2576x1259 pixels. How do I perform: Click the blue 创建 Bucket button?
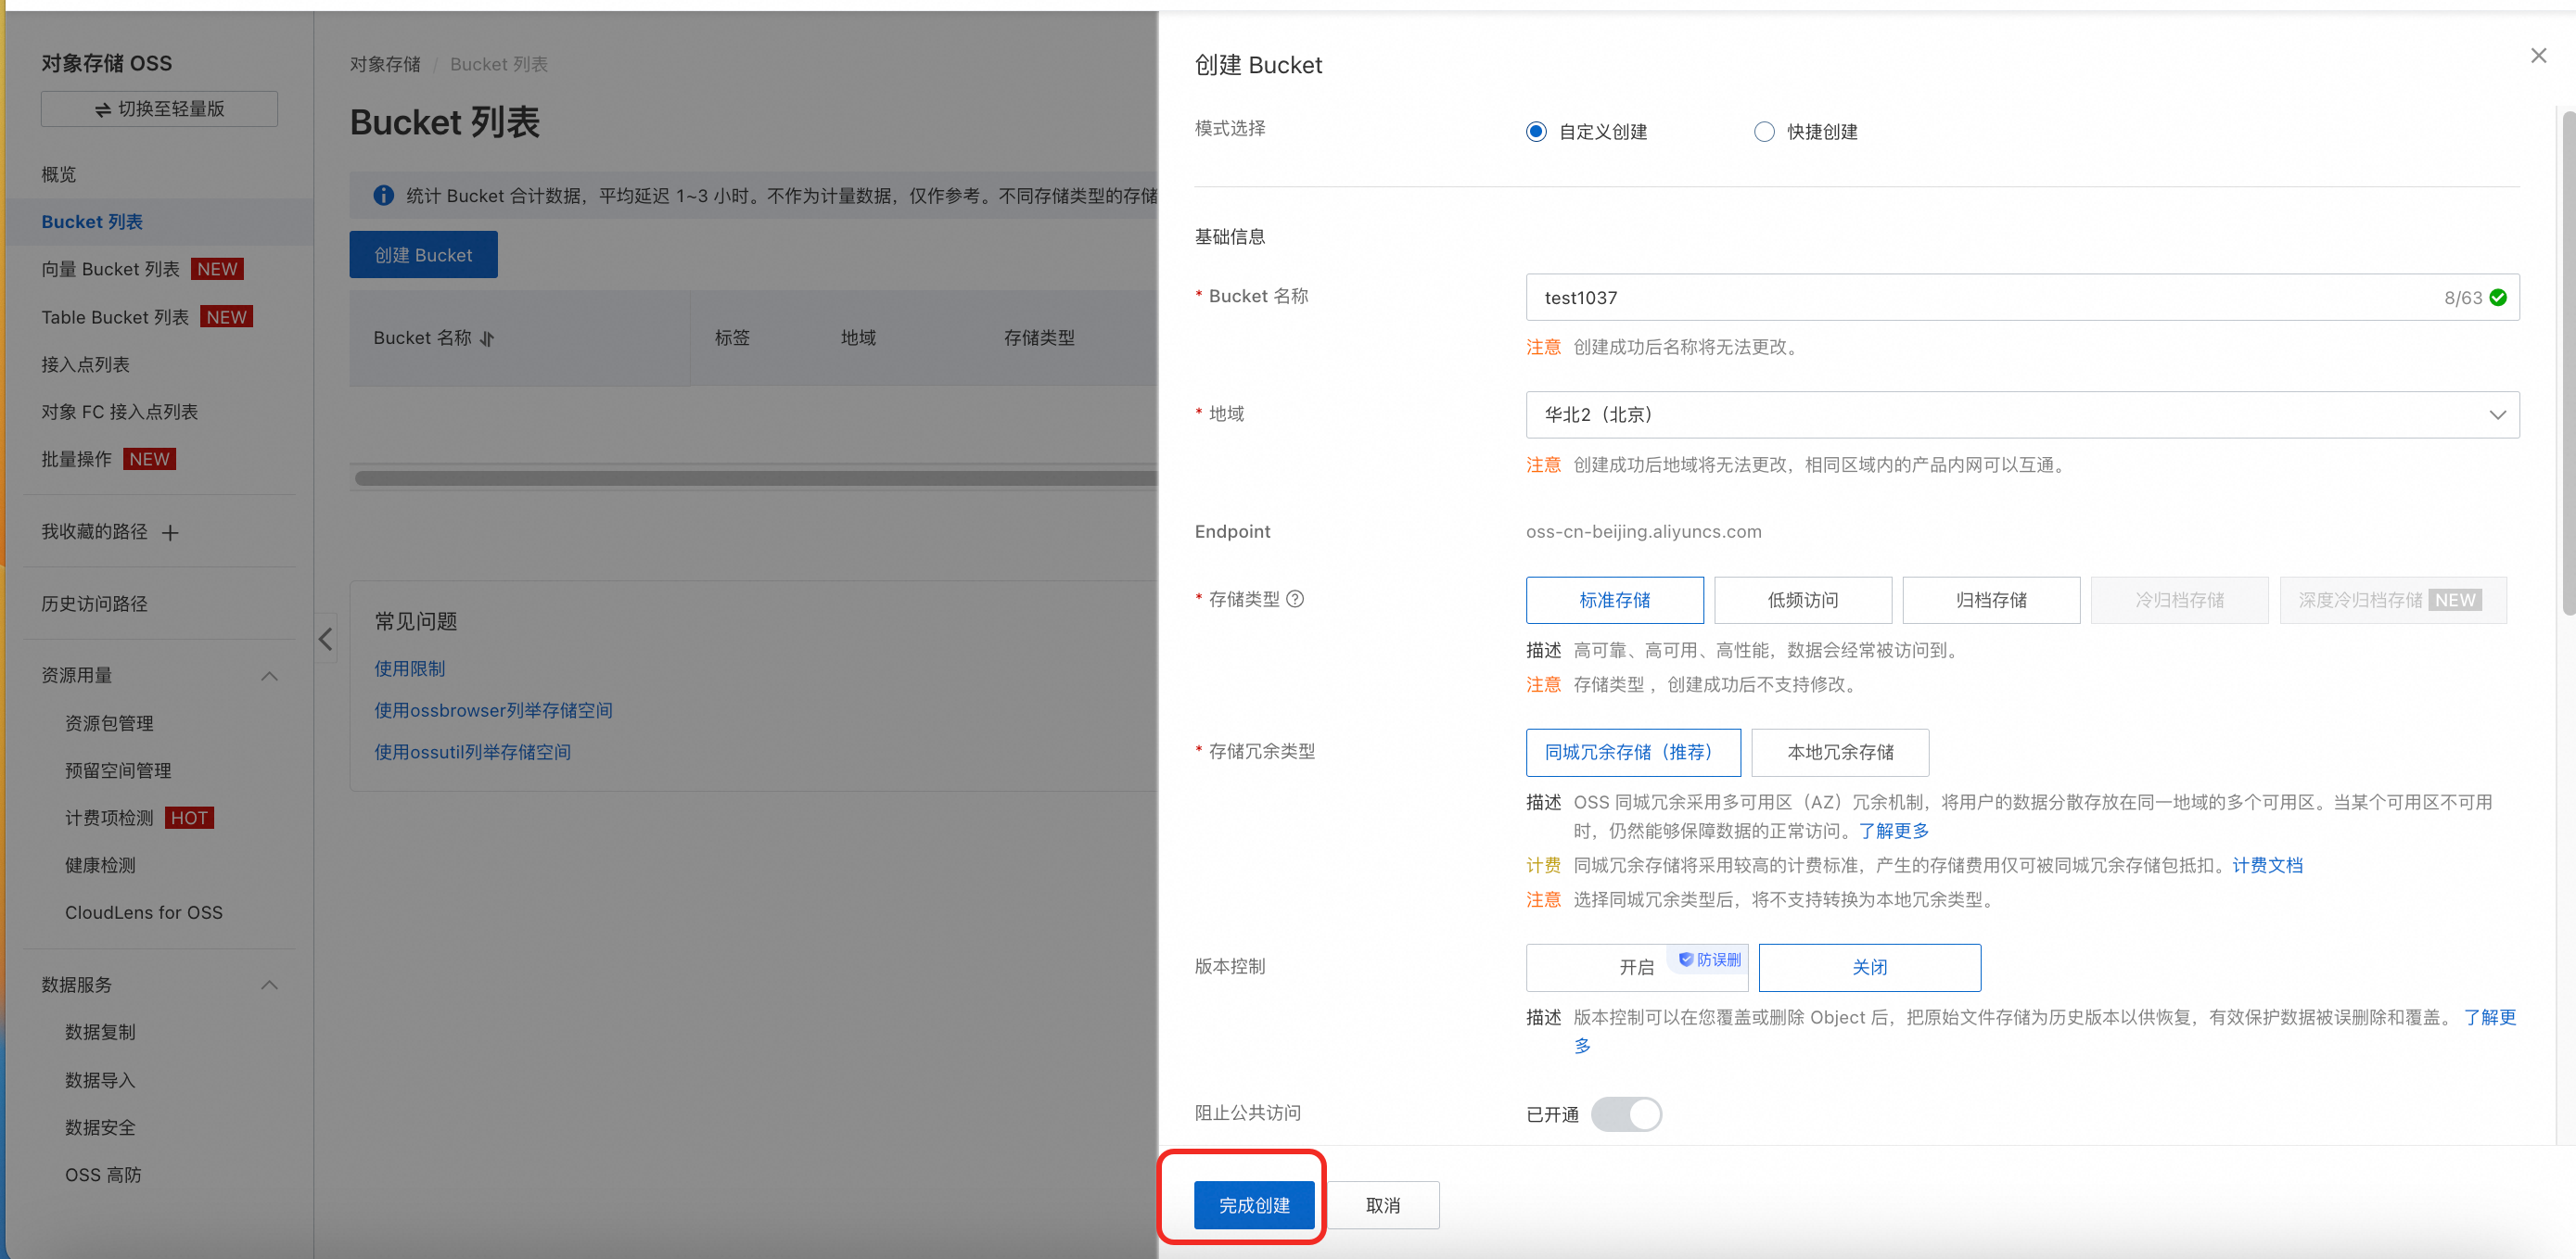pyautogui.click(x=423, y=255)
